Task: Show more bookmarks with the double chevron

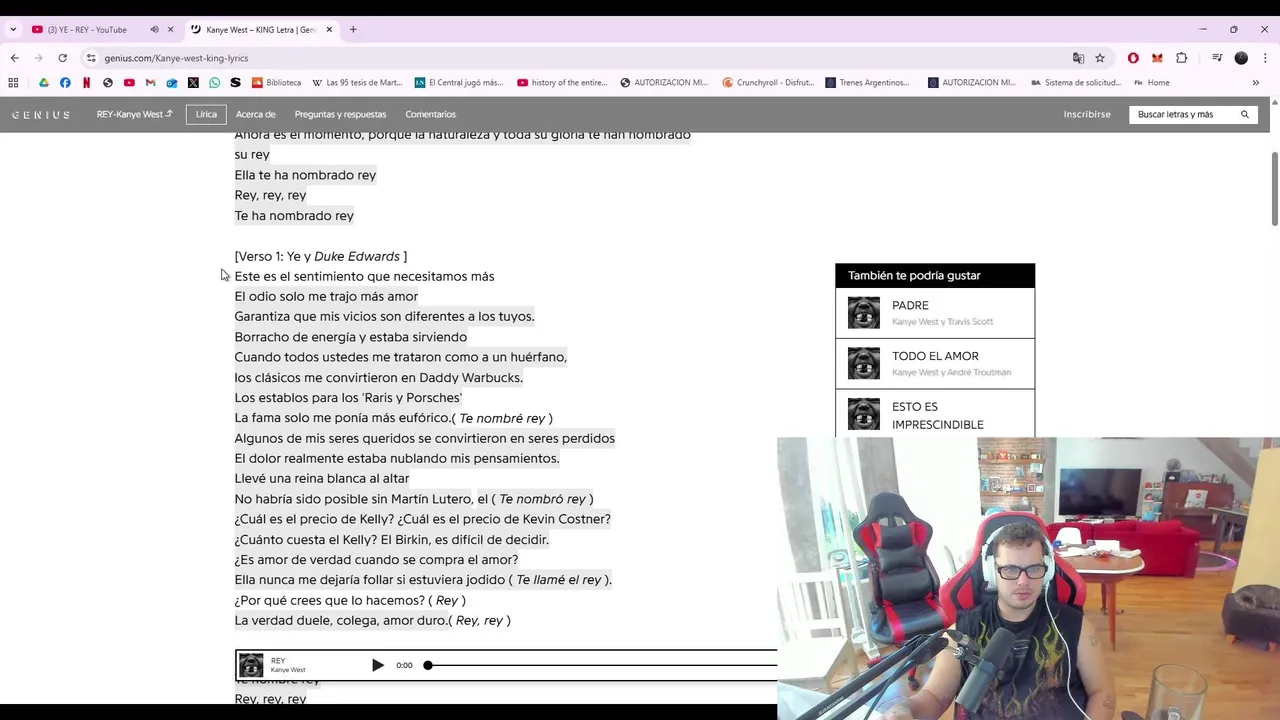Action: tap(1256, 83)
